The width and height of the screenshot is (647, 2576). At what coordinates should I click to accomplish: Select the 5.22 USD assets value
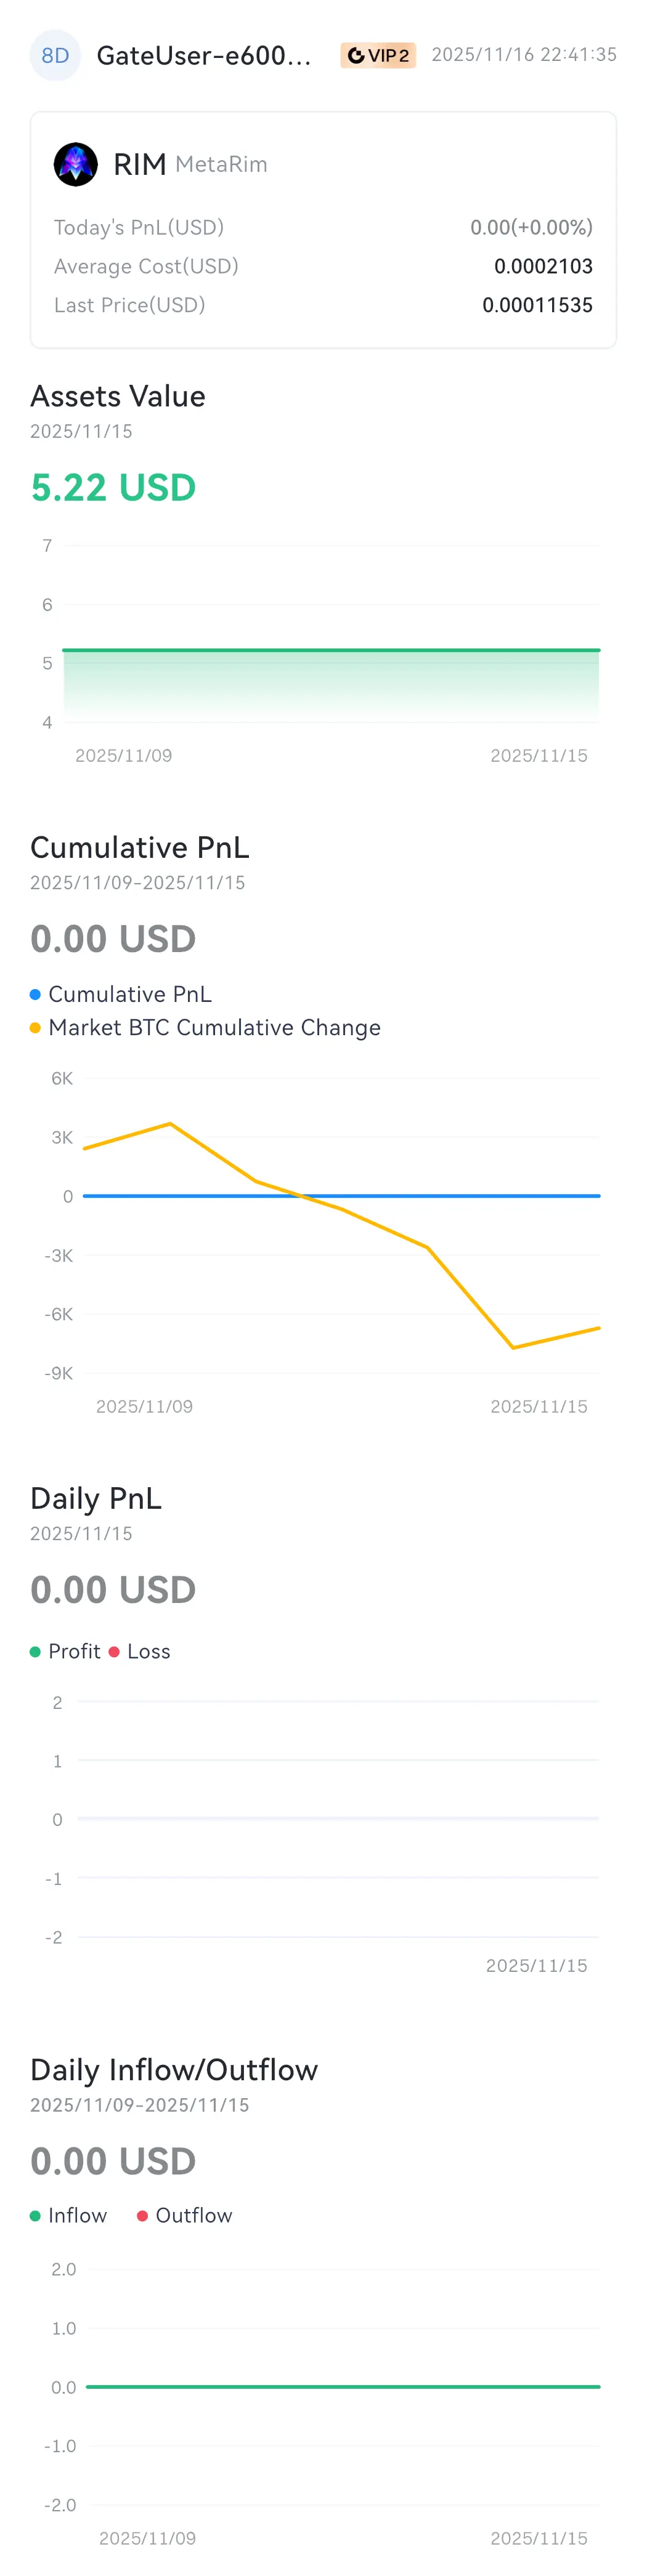click(x=113, y=487)
